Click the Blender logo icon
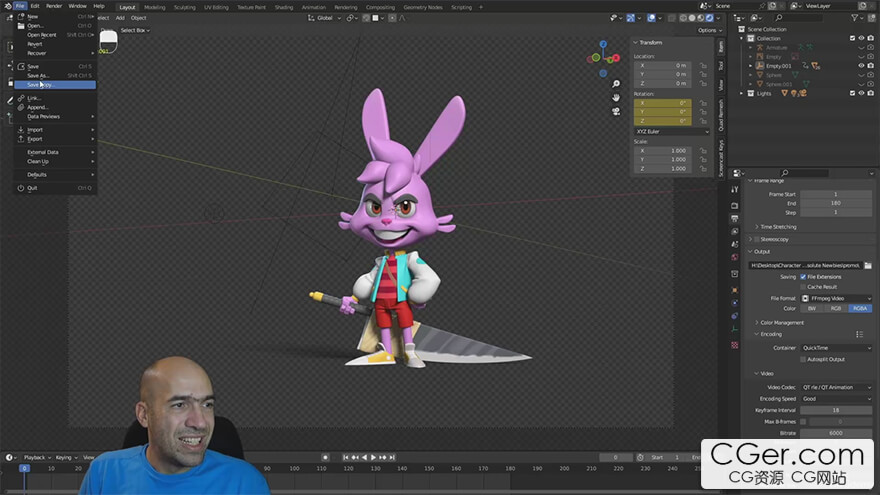 [7, 6]
